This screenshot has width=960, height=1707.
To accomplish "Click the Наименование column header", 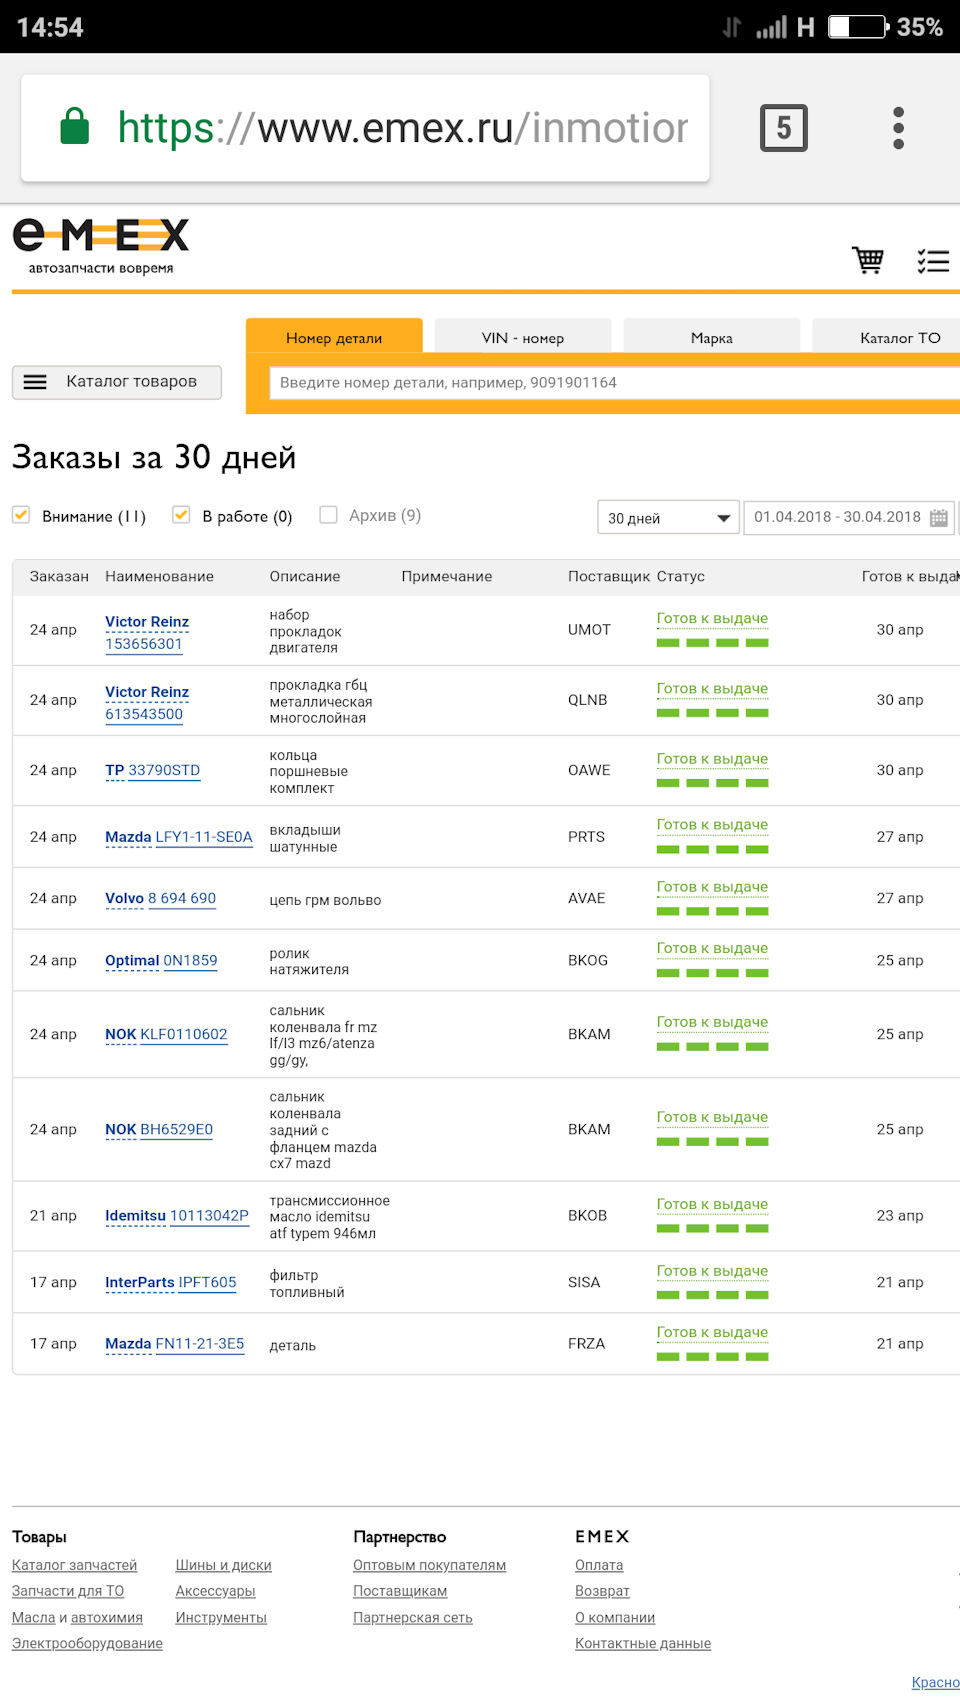I will (159, 576).
